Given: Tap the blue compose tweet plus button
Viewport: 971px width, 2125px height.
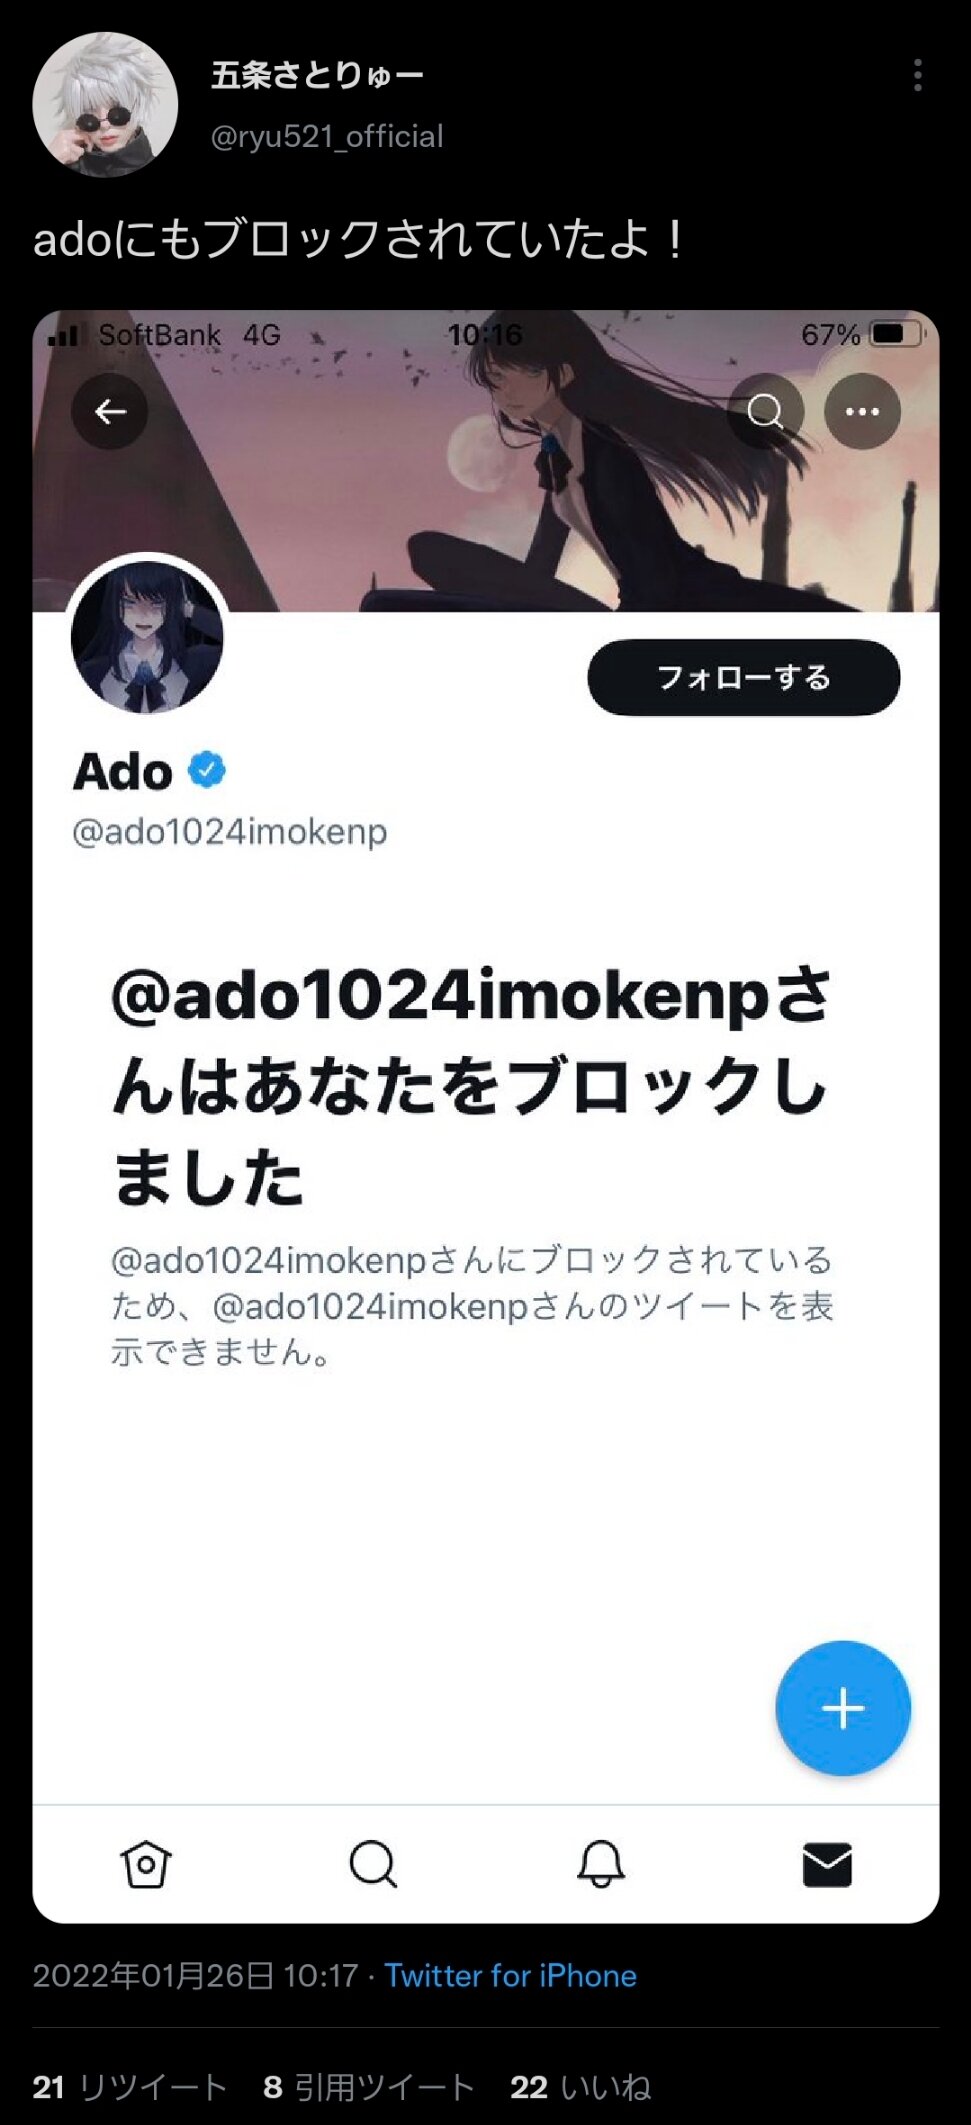Looking at the screenshot, I should [x=843, y=1708].
